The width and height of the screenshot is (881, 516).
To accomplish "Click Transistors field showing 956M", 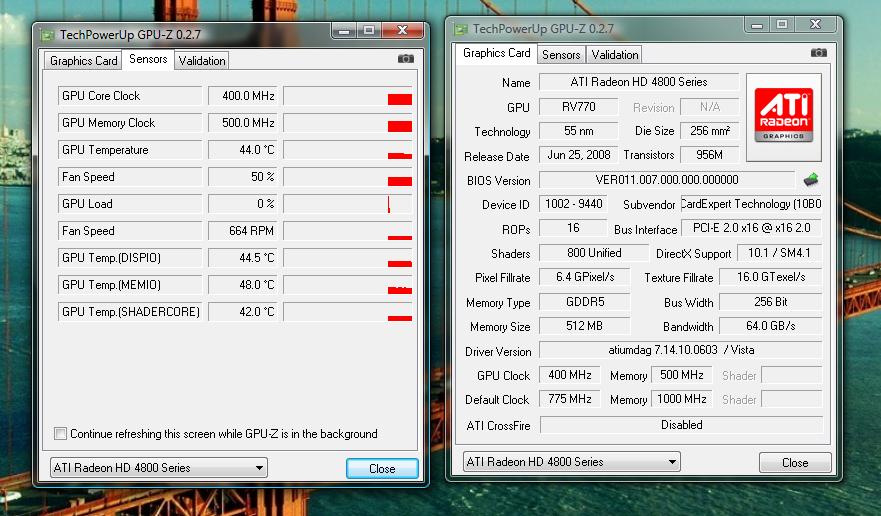I will tap(710, 155).
